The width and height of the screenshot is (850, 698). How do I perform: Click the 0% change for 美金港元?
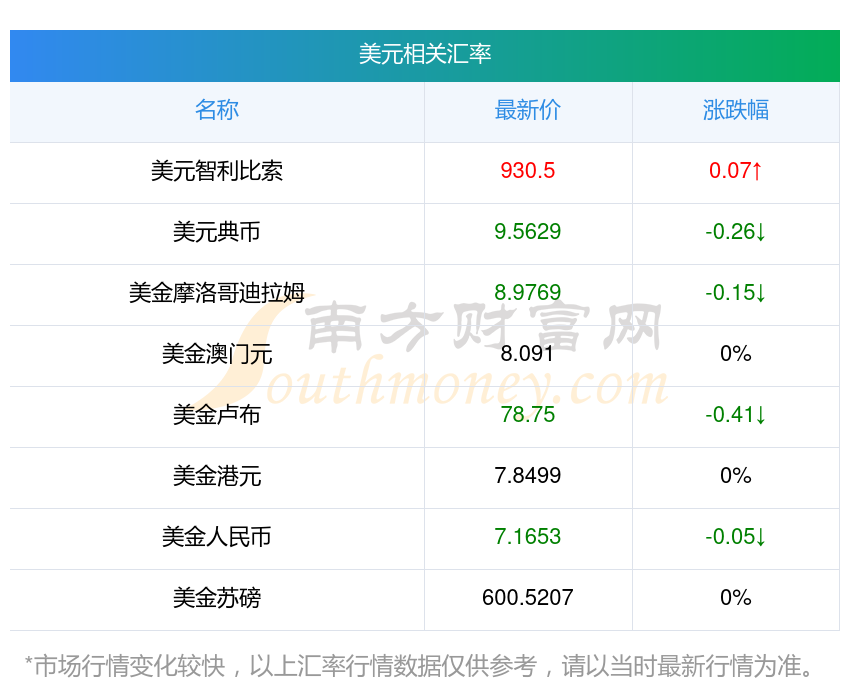coord(736,476)
